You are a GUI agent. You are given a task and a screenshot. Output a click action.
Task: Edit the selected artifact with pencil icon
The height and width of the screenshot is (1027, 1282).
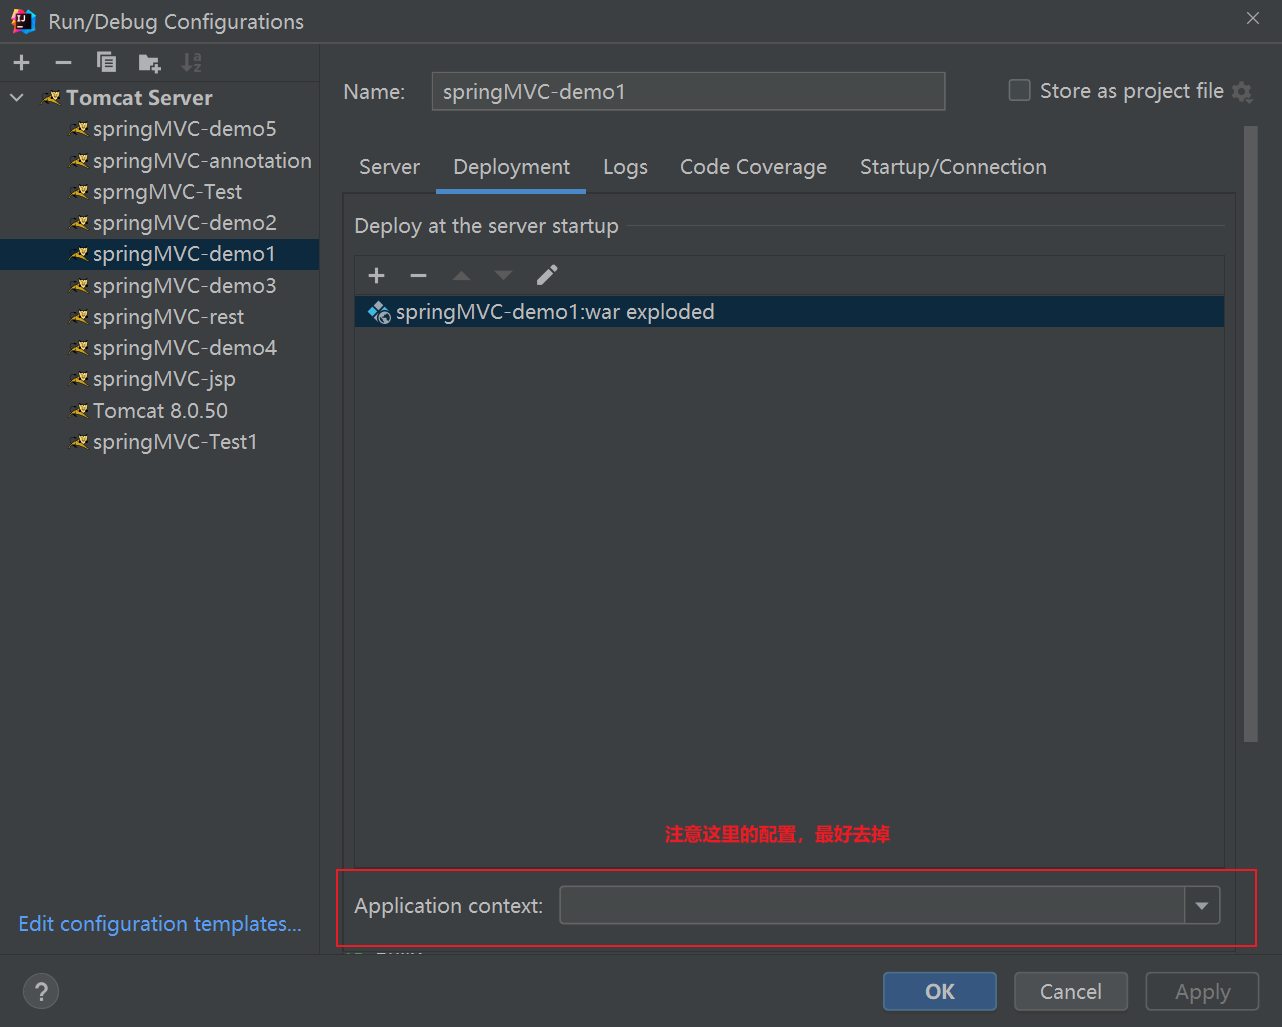[547, 276]
